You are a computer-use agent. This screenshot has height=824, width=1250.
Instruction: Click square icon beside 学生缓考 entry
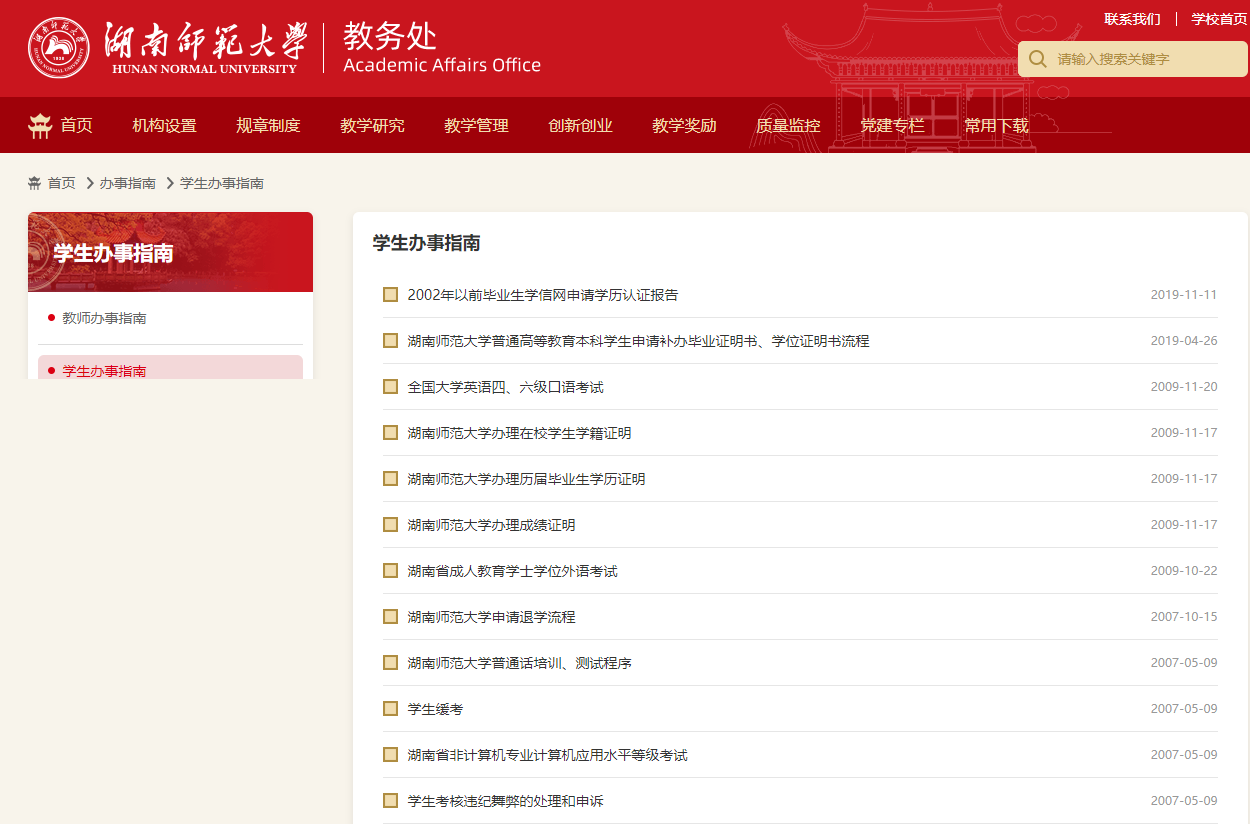point(391,709)
